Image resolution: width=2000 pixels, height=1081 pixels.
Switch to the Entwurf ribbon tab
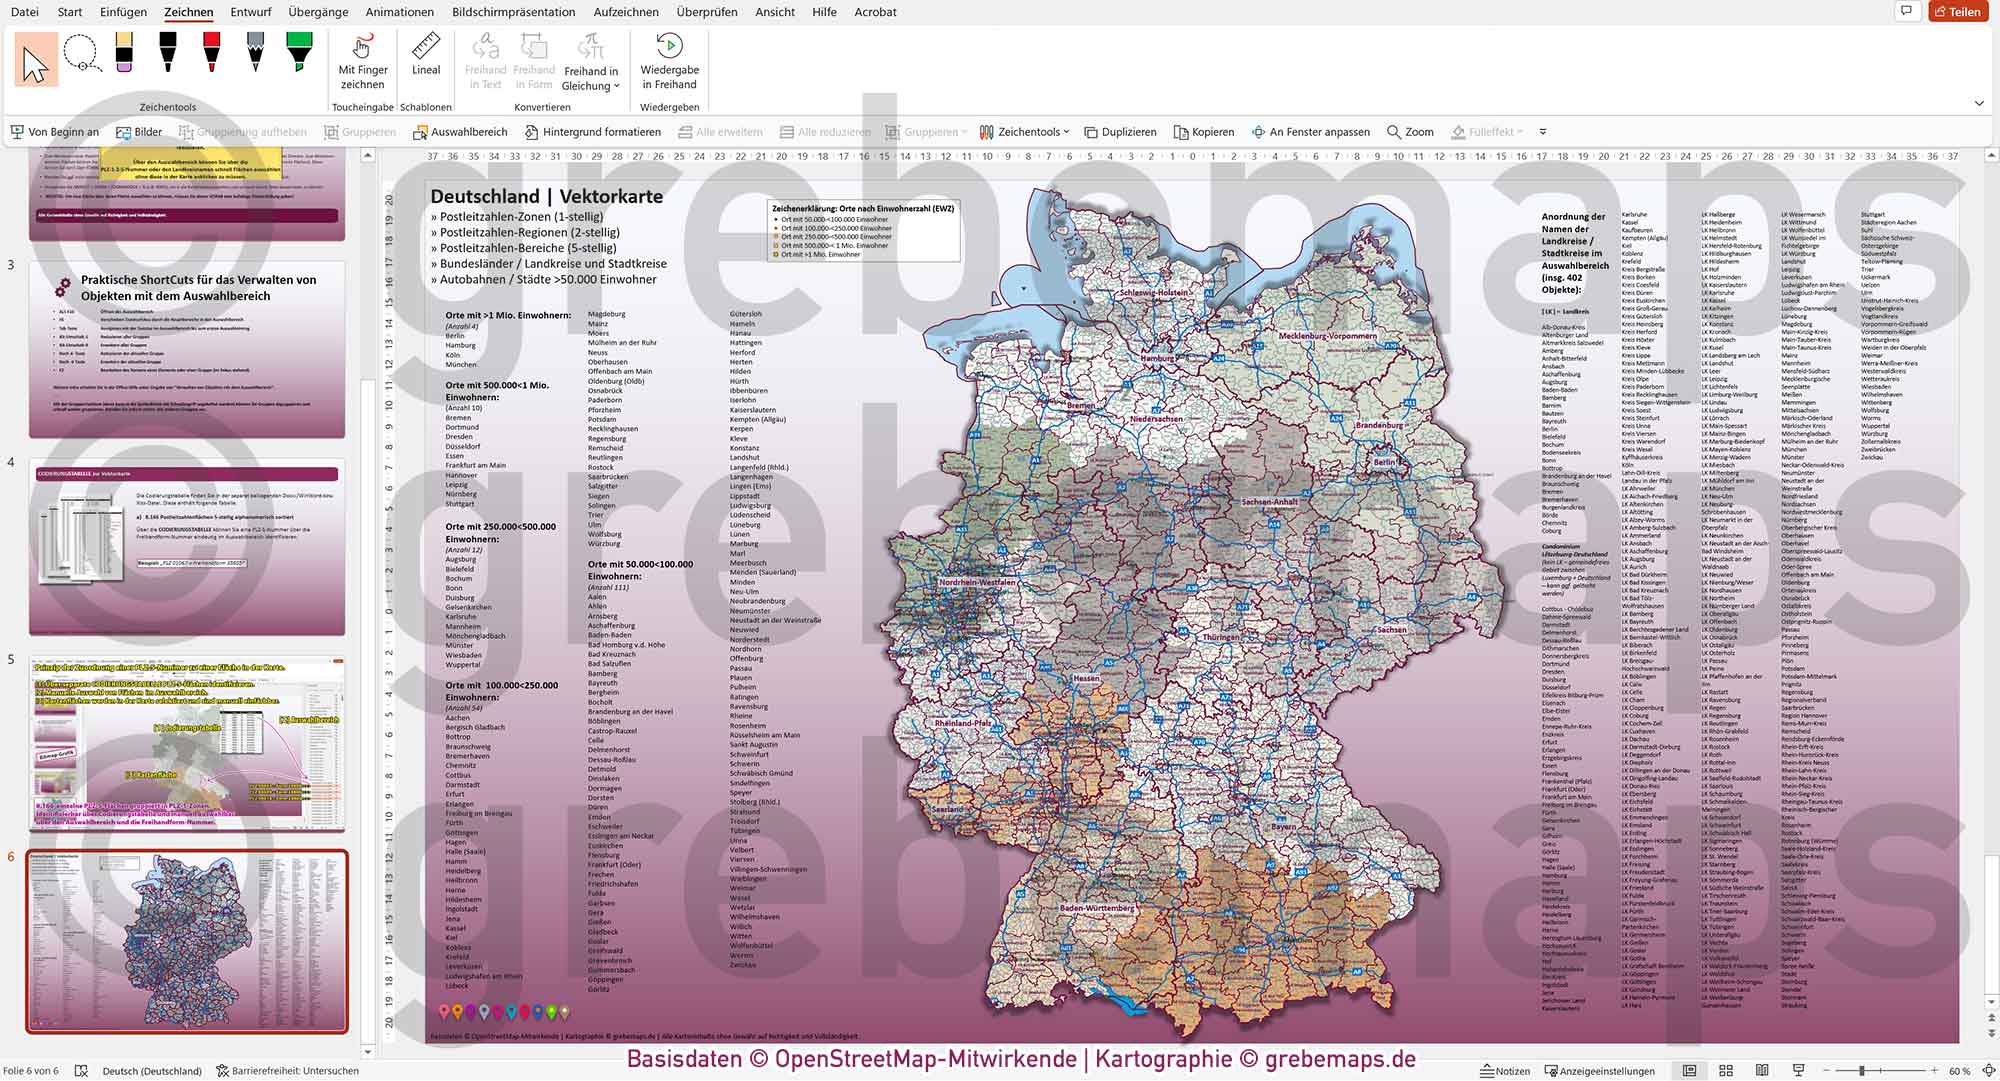pyautogui.click(x=251, y=12)
